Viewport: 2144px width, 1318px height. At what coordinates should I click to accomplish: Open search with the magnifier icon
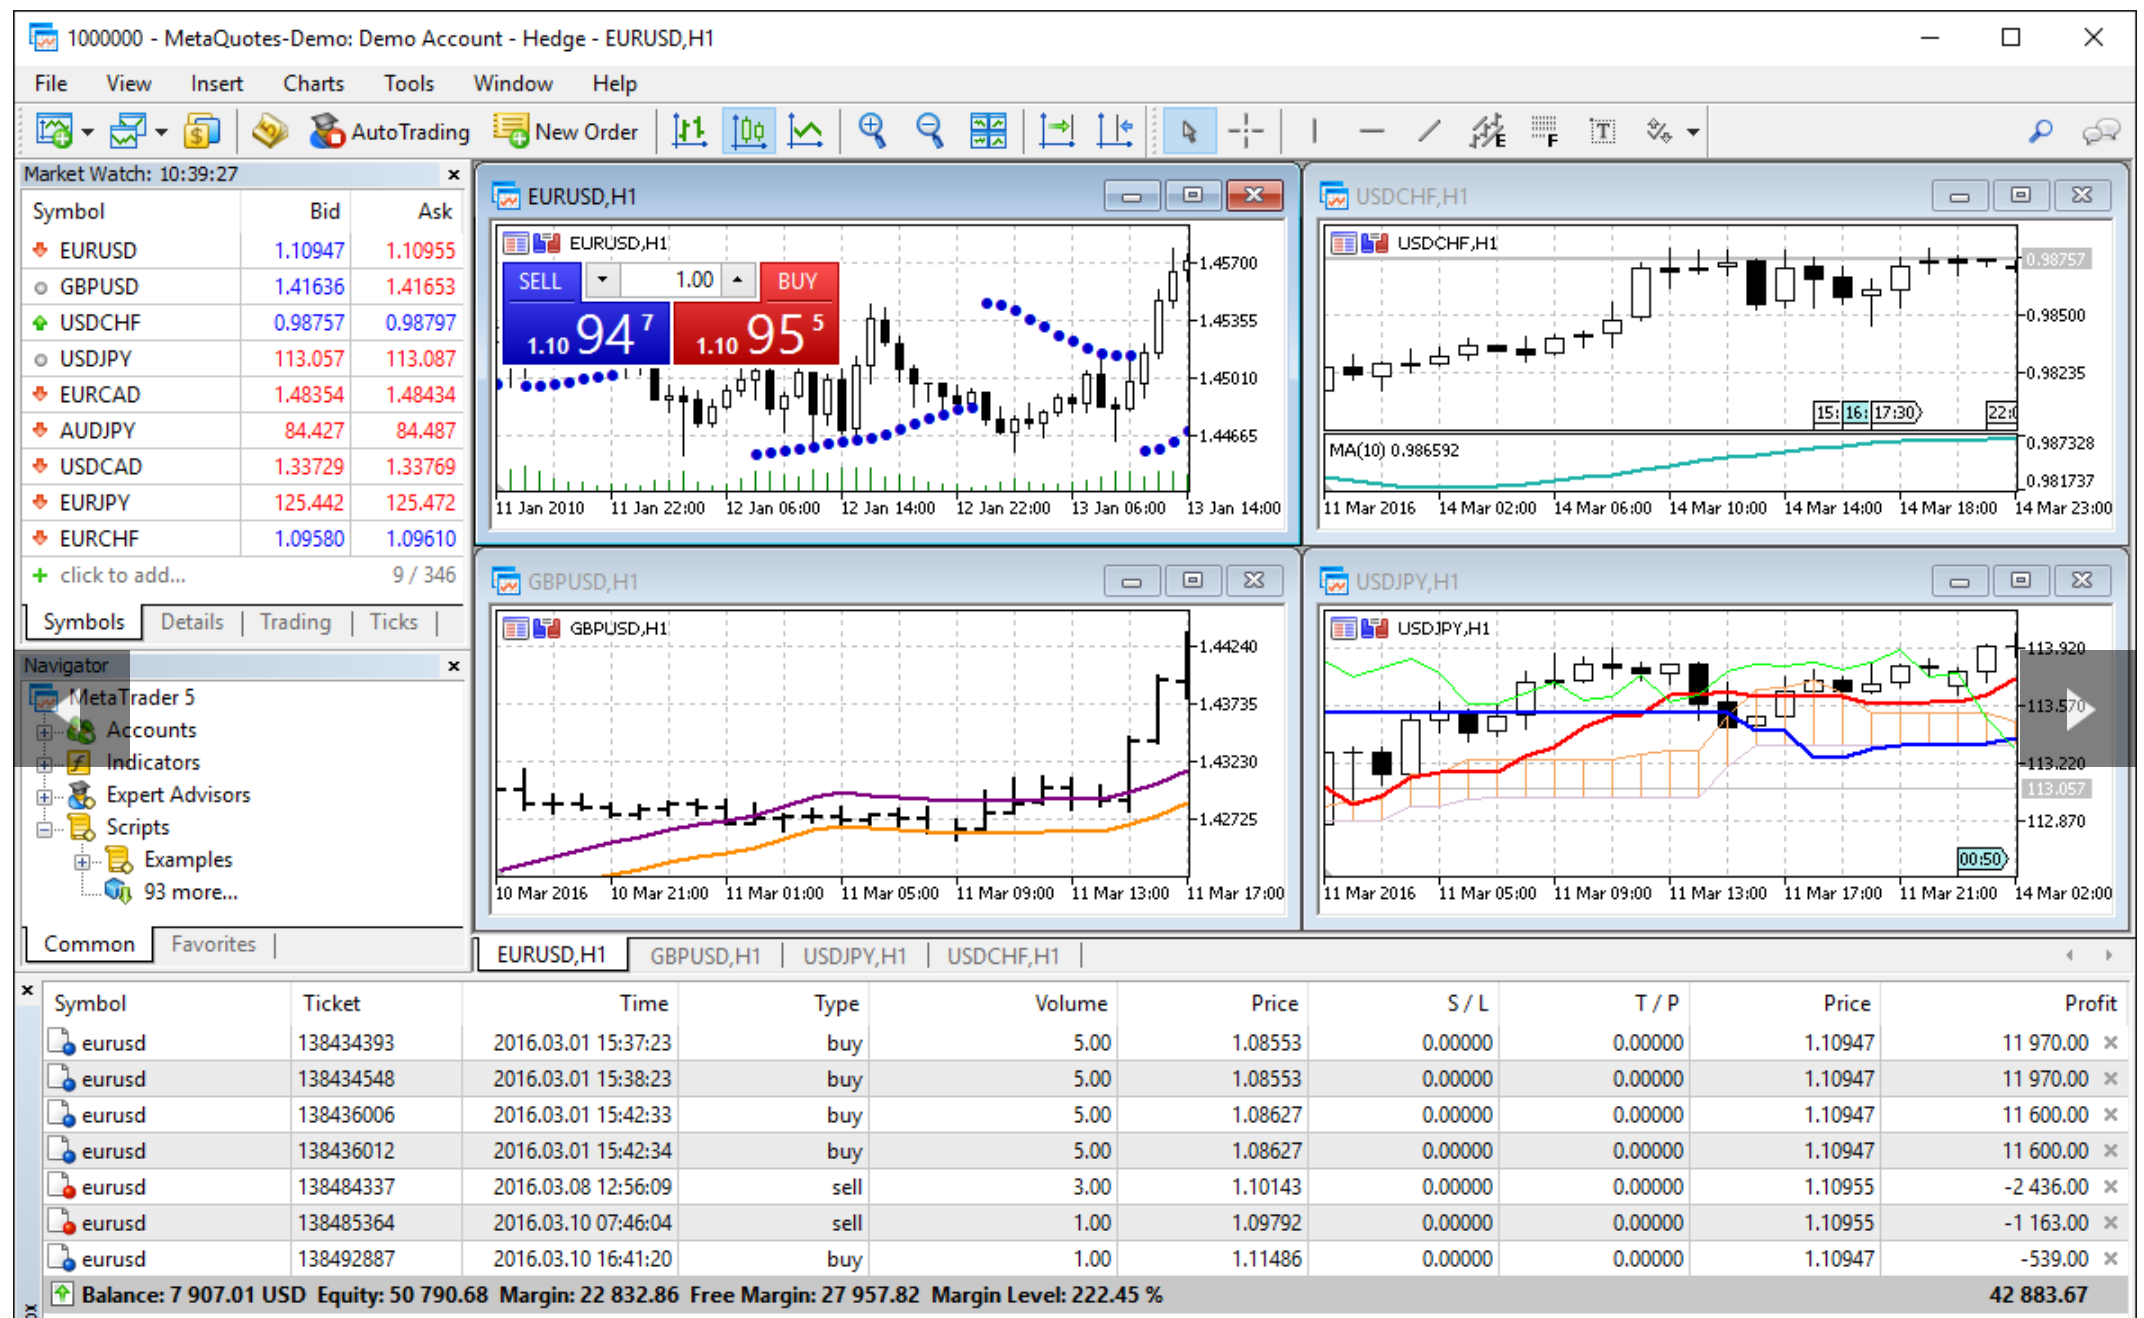click(x=2041, y=131)
